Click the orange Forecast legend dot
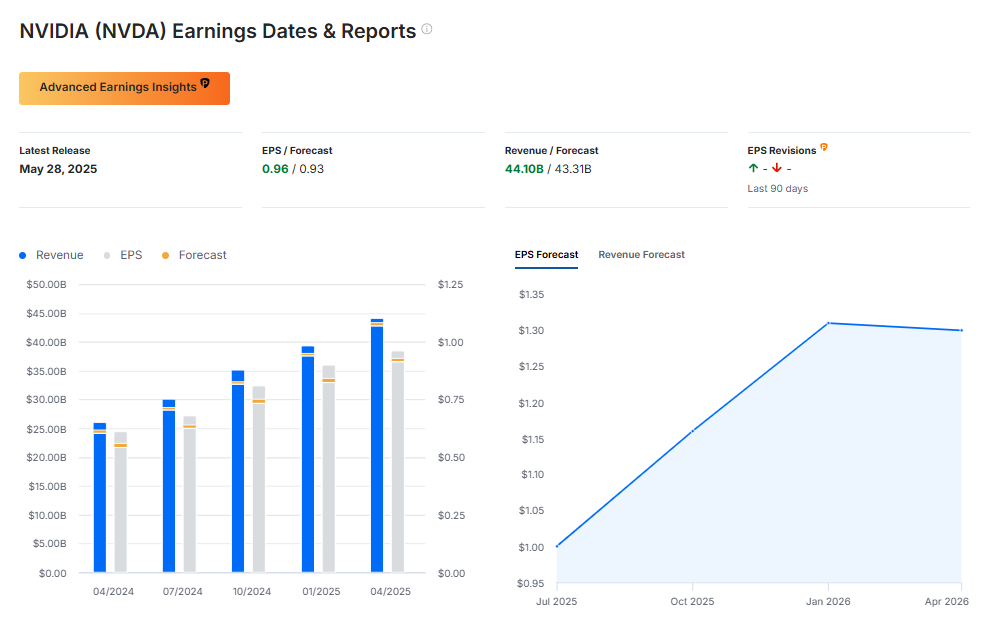 pyautogui.click(x=165, y=255)
